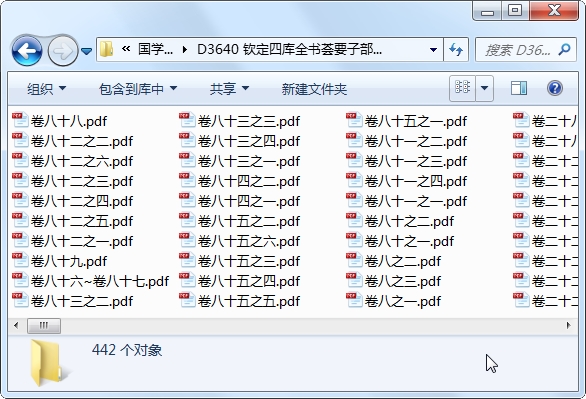Select PDF icon of 卷八十二之六.pdf
The width and height of the screenshot is (586, 399).
20,160
